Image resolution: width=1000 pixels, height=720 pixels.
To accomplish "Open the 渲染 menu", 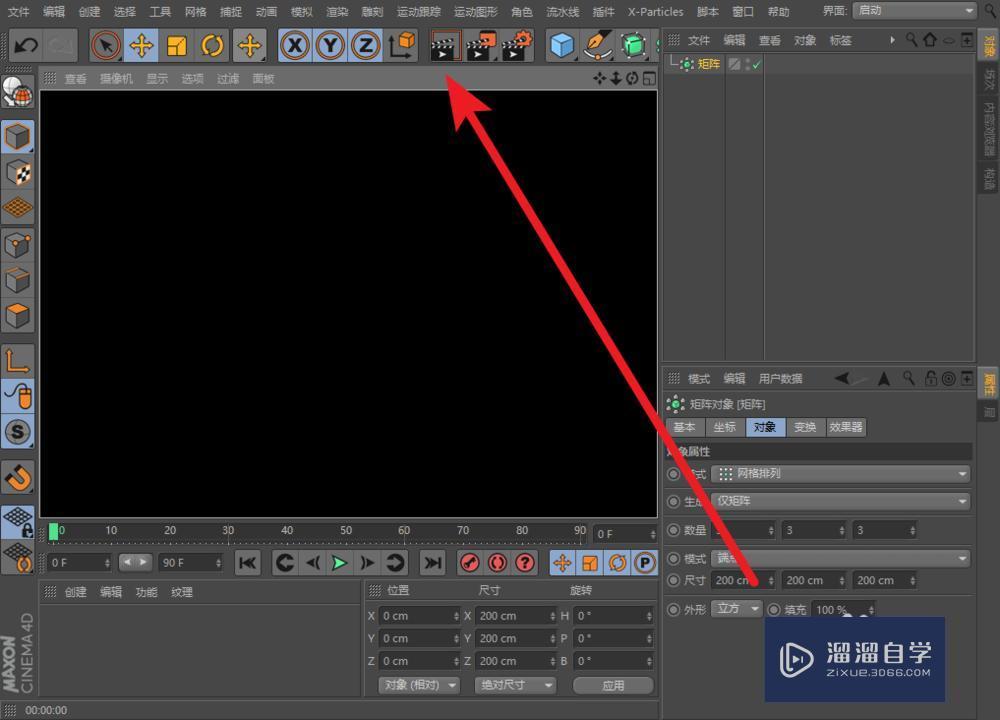I will tap(337, 11).
